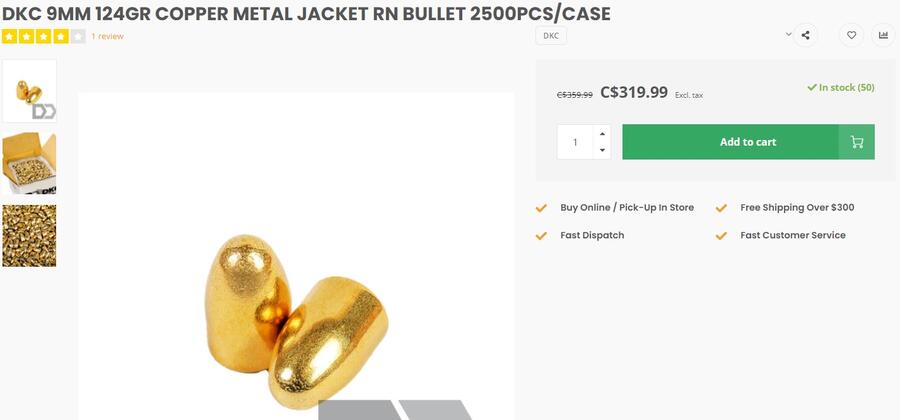Click the share icon
900x420 pixels.
point(805,36)
